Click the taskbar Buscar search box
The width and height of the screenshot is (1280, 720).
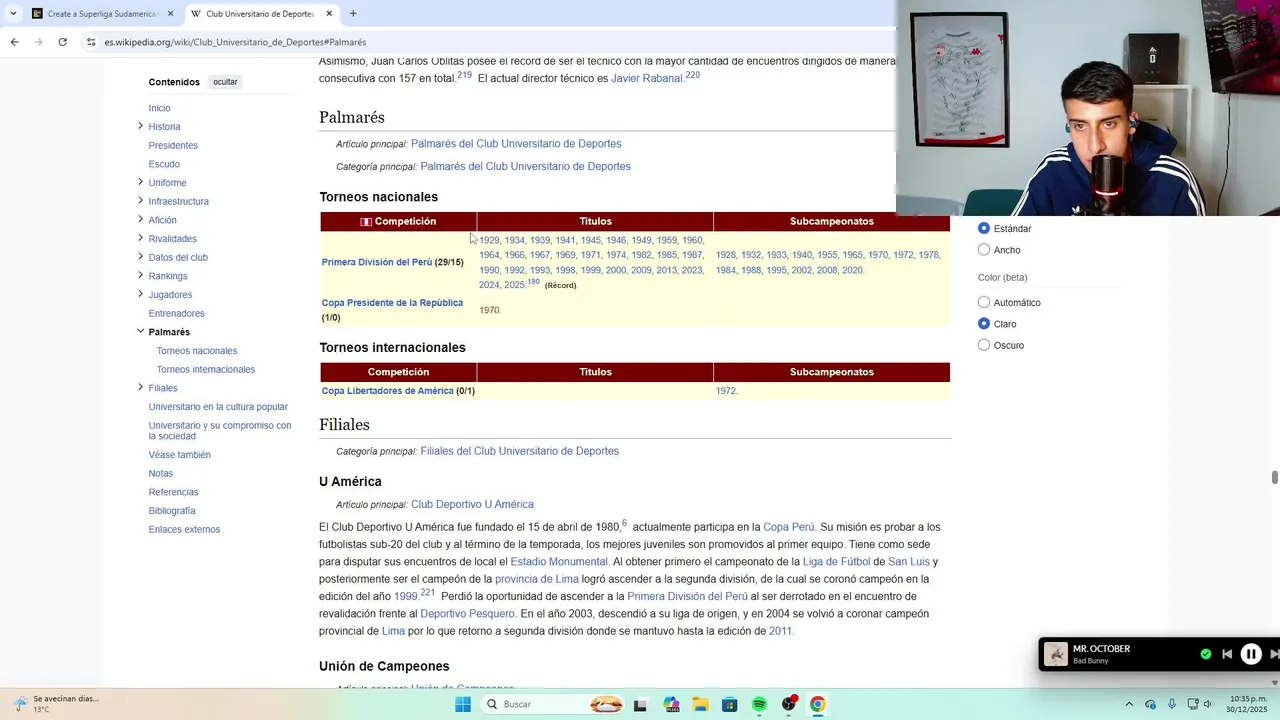coord(552,704)
